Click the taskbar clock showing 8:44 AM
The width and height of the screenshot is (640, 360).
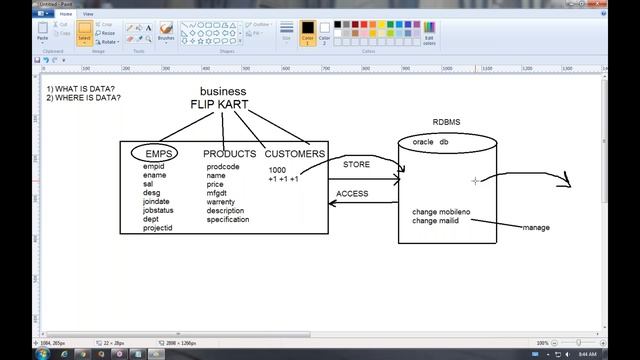587,354
